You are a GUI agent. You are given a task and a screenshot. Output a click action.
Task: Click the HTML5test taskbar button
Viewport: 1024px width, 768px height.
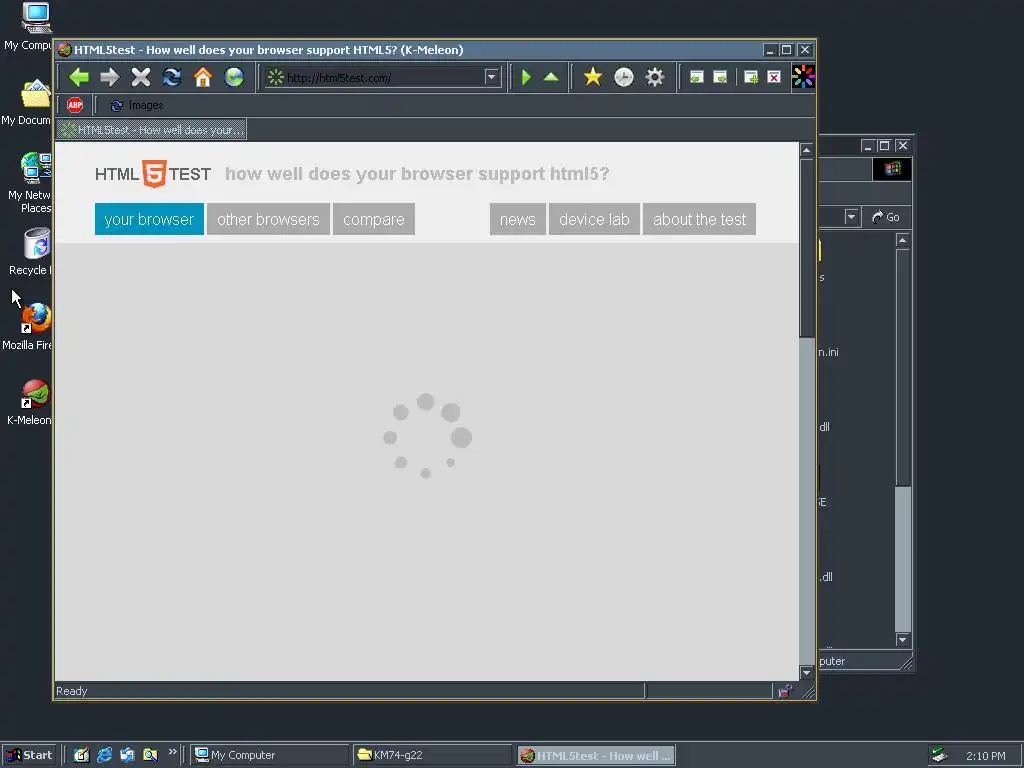point(596,755)
